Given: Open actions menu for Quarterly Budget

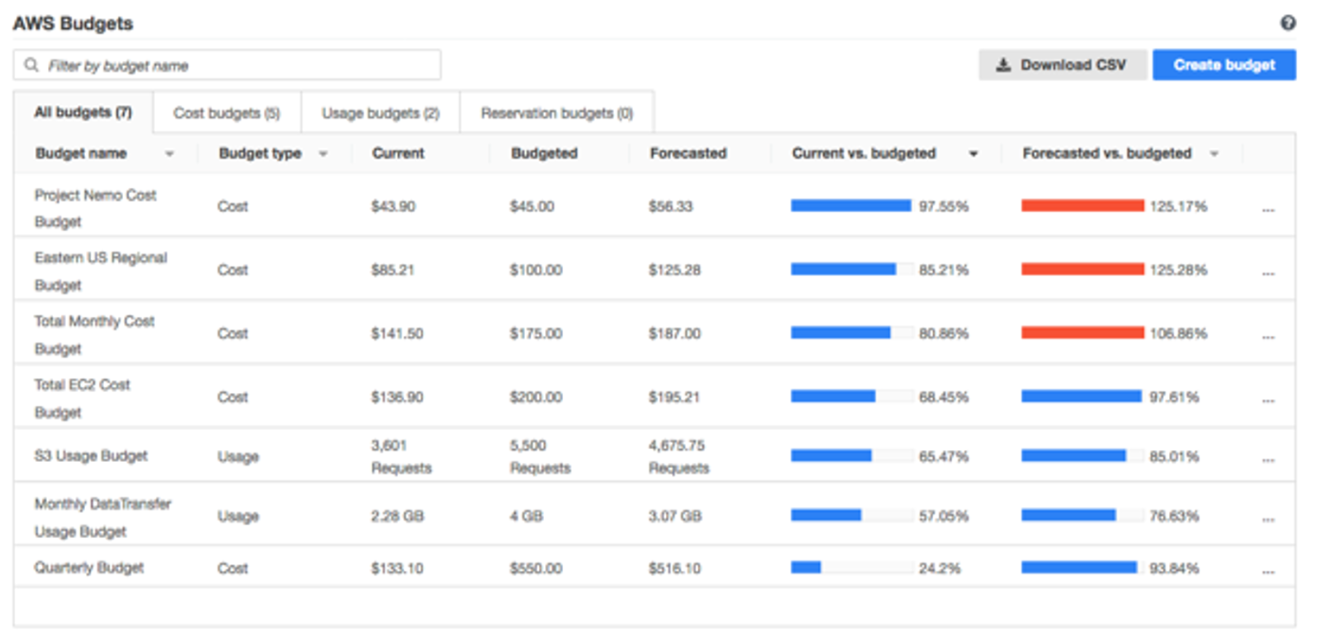Looking at the screenshot, I should (1268, 571).
